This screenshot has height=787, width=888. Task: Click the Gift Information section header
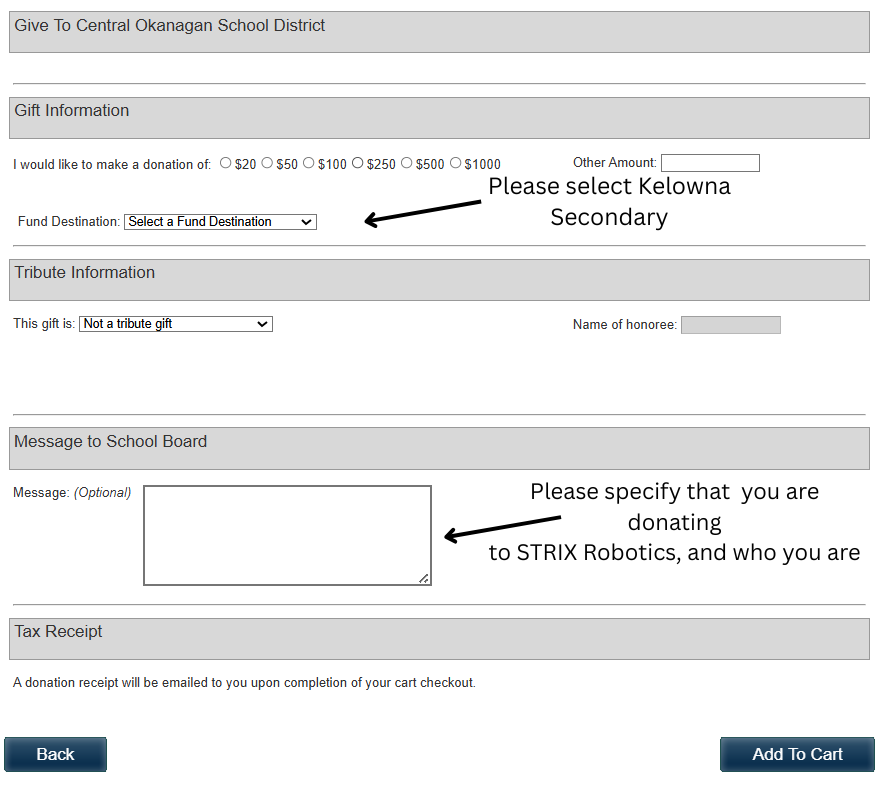pyautogui.click(x=439, y=117)
